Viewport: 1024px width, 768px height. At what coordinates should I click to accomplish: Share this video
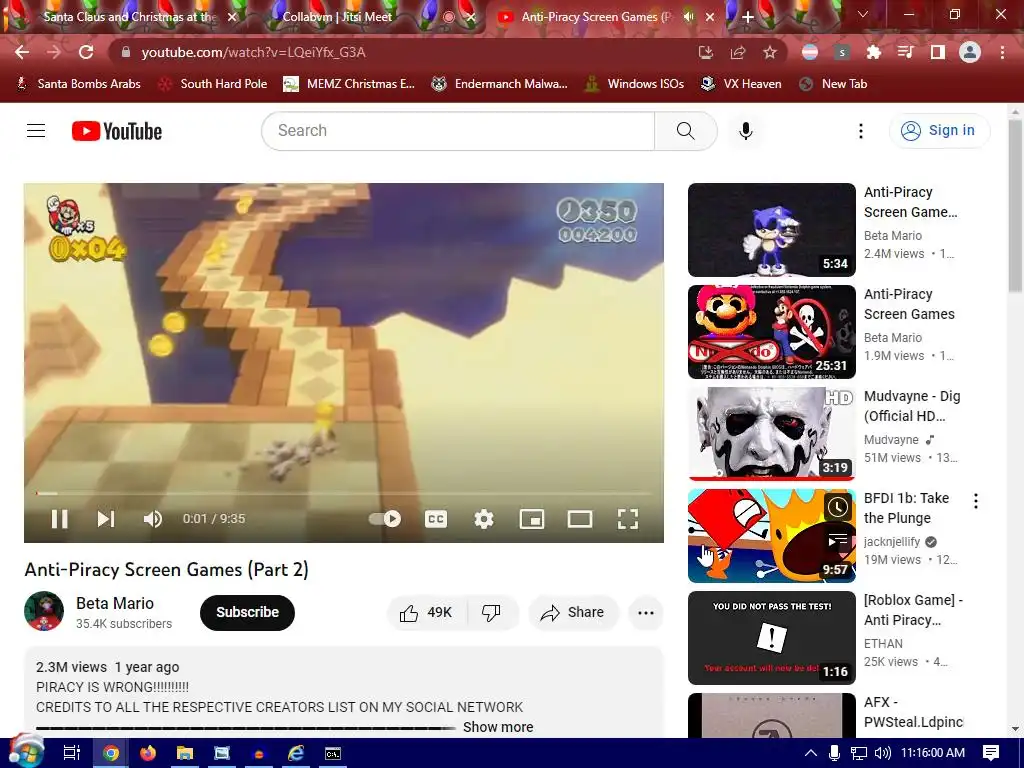(573, 613)
